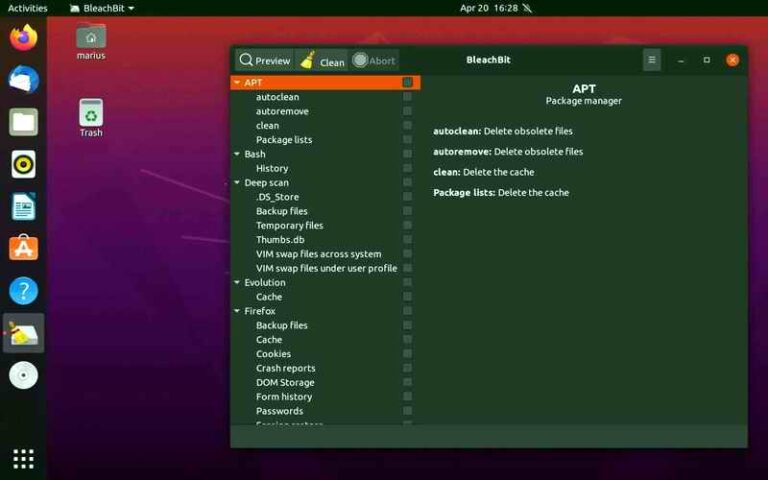768x480 pixels.
Task: Check the Bash History checkbox
Action: coord(407,169)
